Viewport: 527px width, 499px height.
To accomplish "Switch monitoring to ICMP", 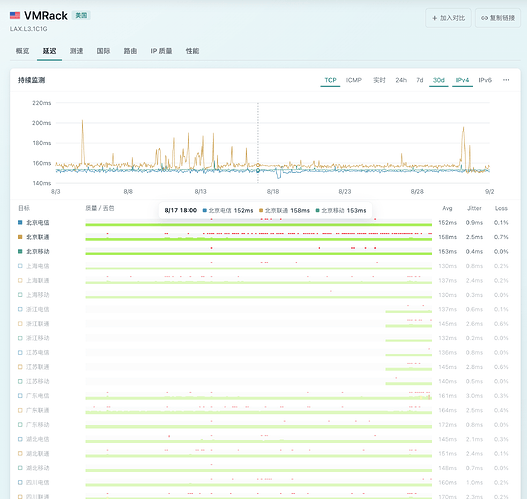I will (354, 80).
